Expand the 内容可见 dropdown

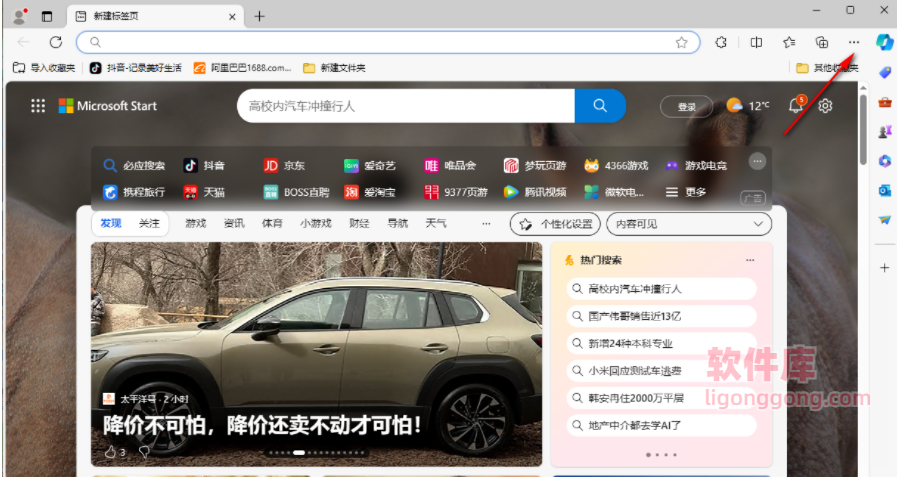(689, 224)
